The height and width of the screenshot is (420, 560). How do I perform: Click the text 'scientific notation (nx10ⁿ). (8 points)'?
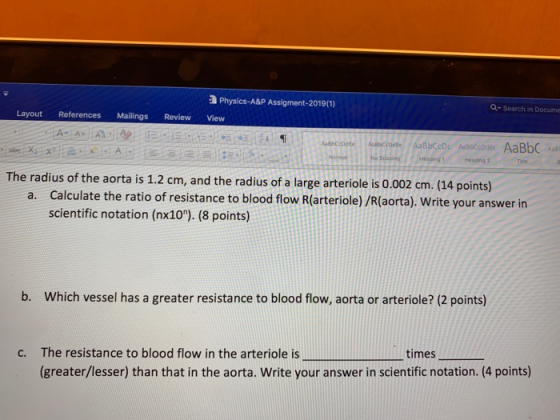pyautogui.click(x=149, y=214)
